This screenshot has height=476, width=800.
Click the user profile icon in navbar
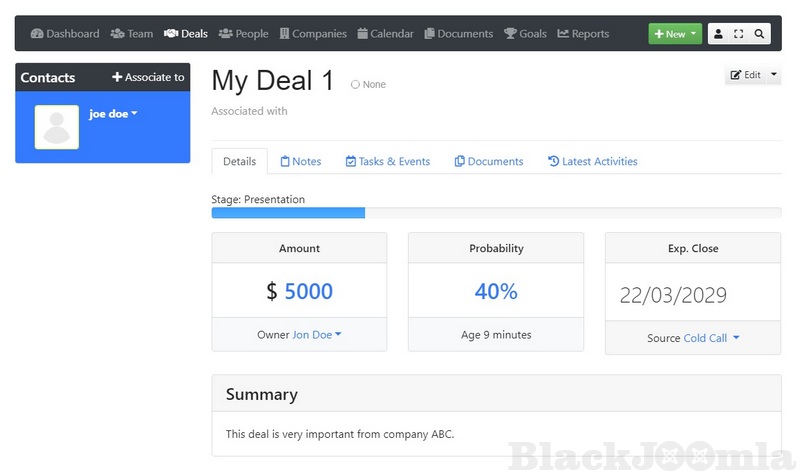tap(718, 34)
